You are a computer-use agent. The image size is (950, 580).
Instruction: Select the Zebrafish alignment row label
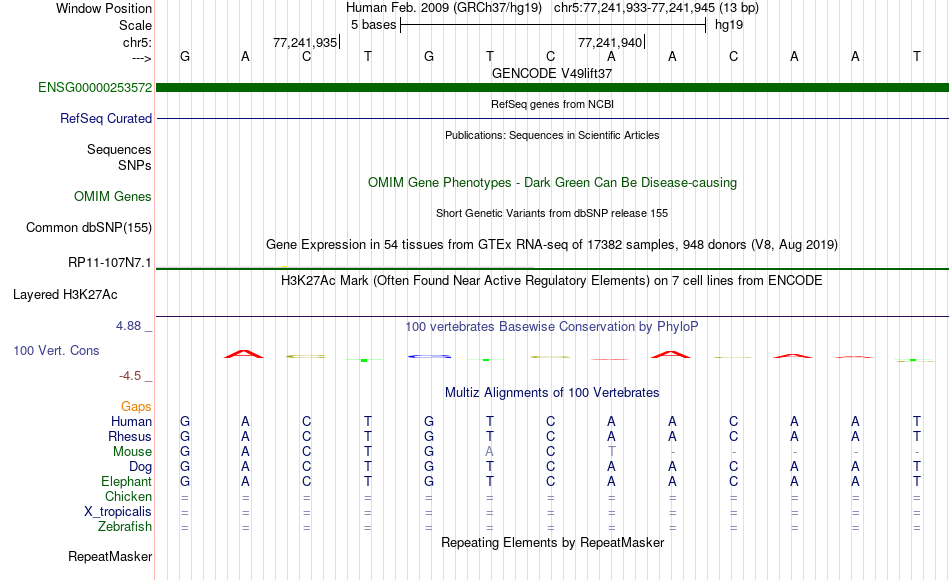pyautogui.click(x=125, y=526)
